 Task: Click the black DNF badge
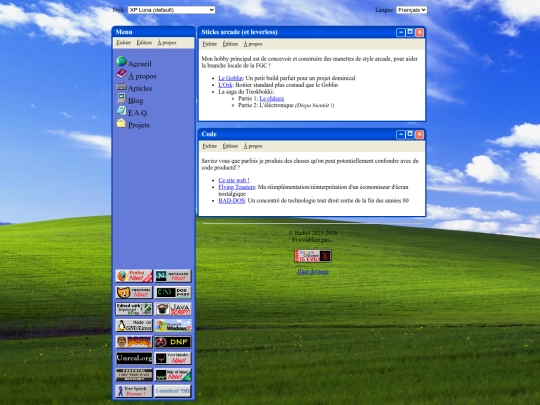pos(173,342)
